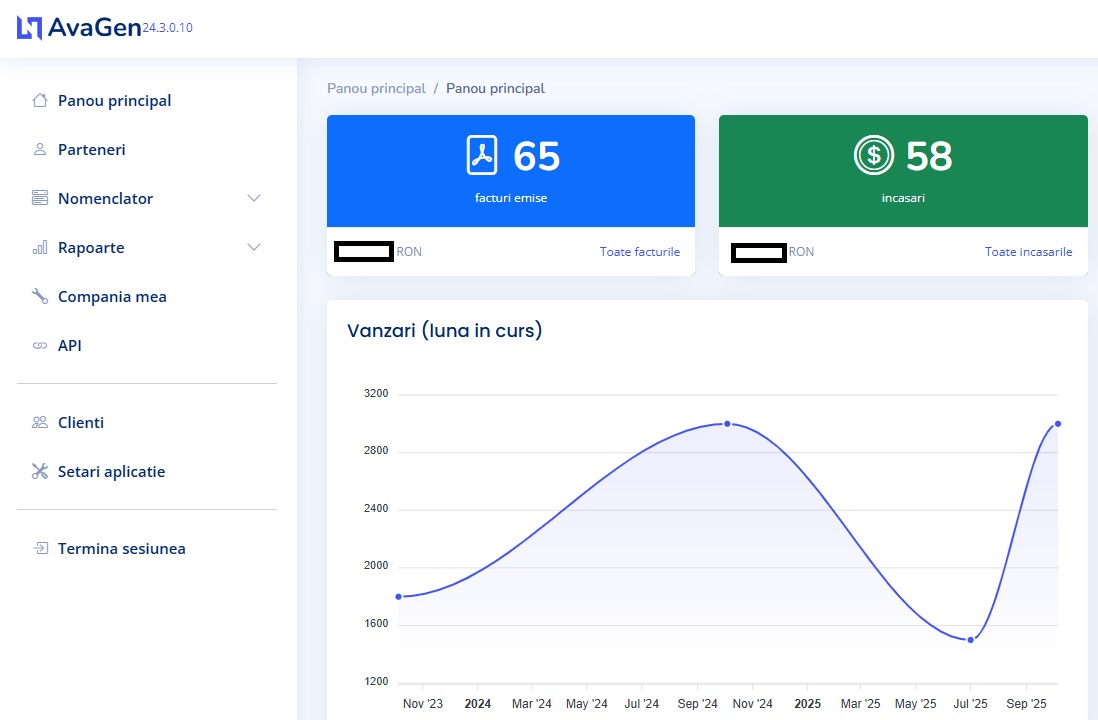This screenshot has width=1098, height=720.
Task: Click the dollar coin icon on green card
Action: [x=873, y=155]
